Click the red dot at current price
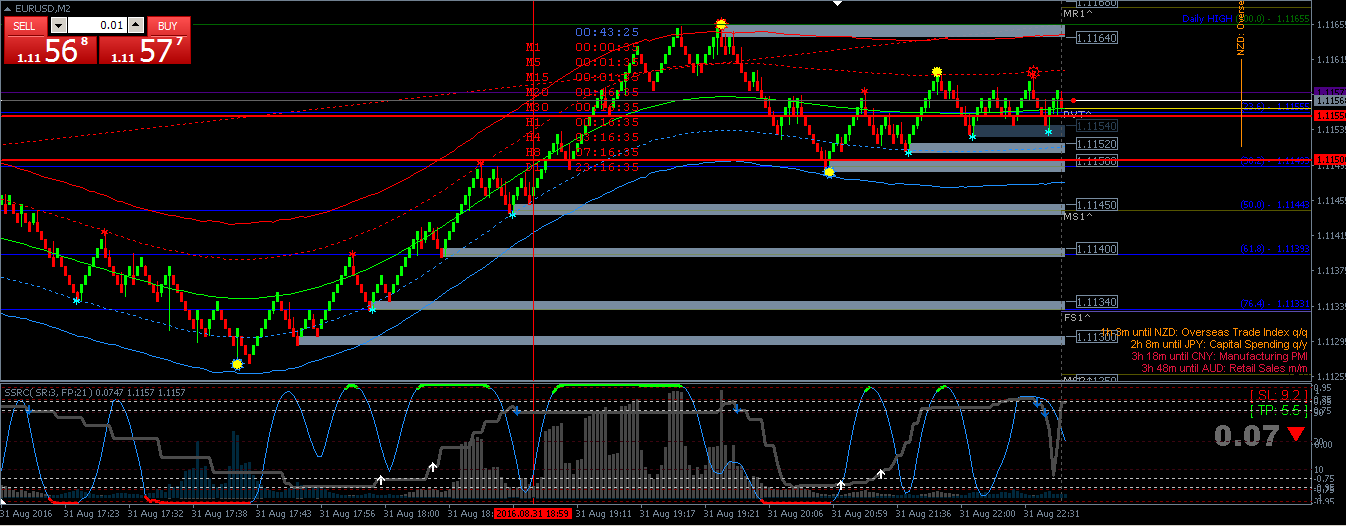Screen dimensions: 1346x527 click(1073, 101)
